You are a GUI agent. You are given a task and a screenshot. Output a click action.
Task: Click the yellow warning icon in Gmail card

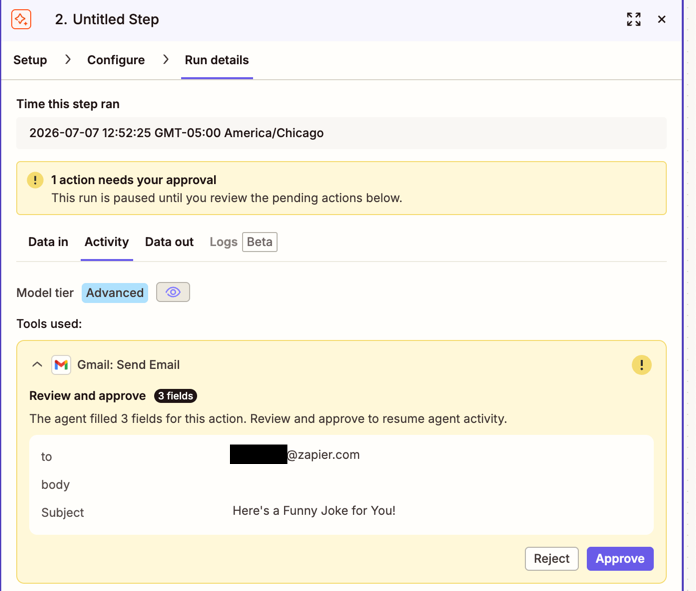(641, 365)
